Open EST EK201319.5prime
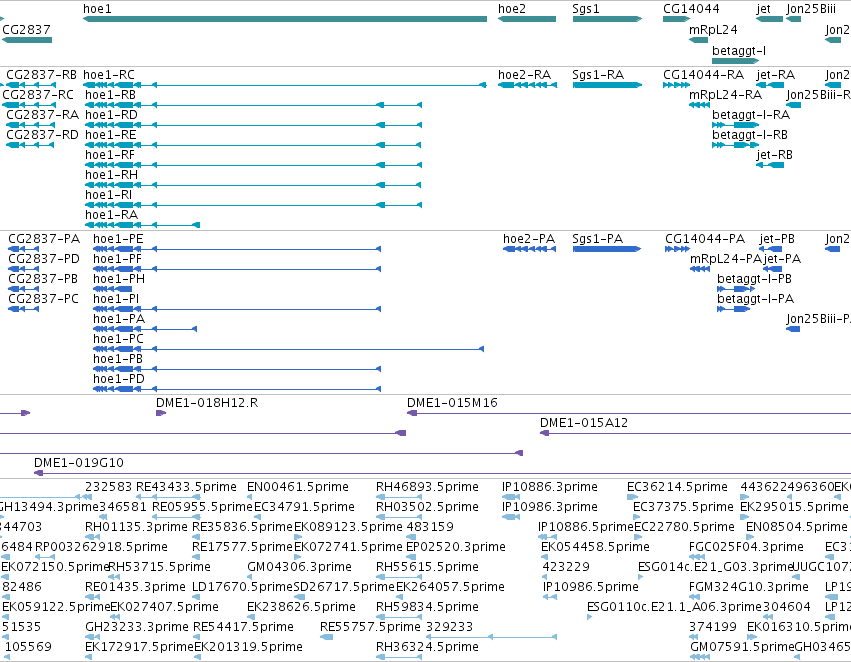Screen dimensions: 851x662 249,647
